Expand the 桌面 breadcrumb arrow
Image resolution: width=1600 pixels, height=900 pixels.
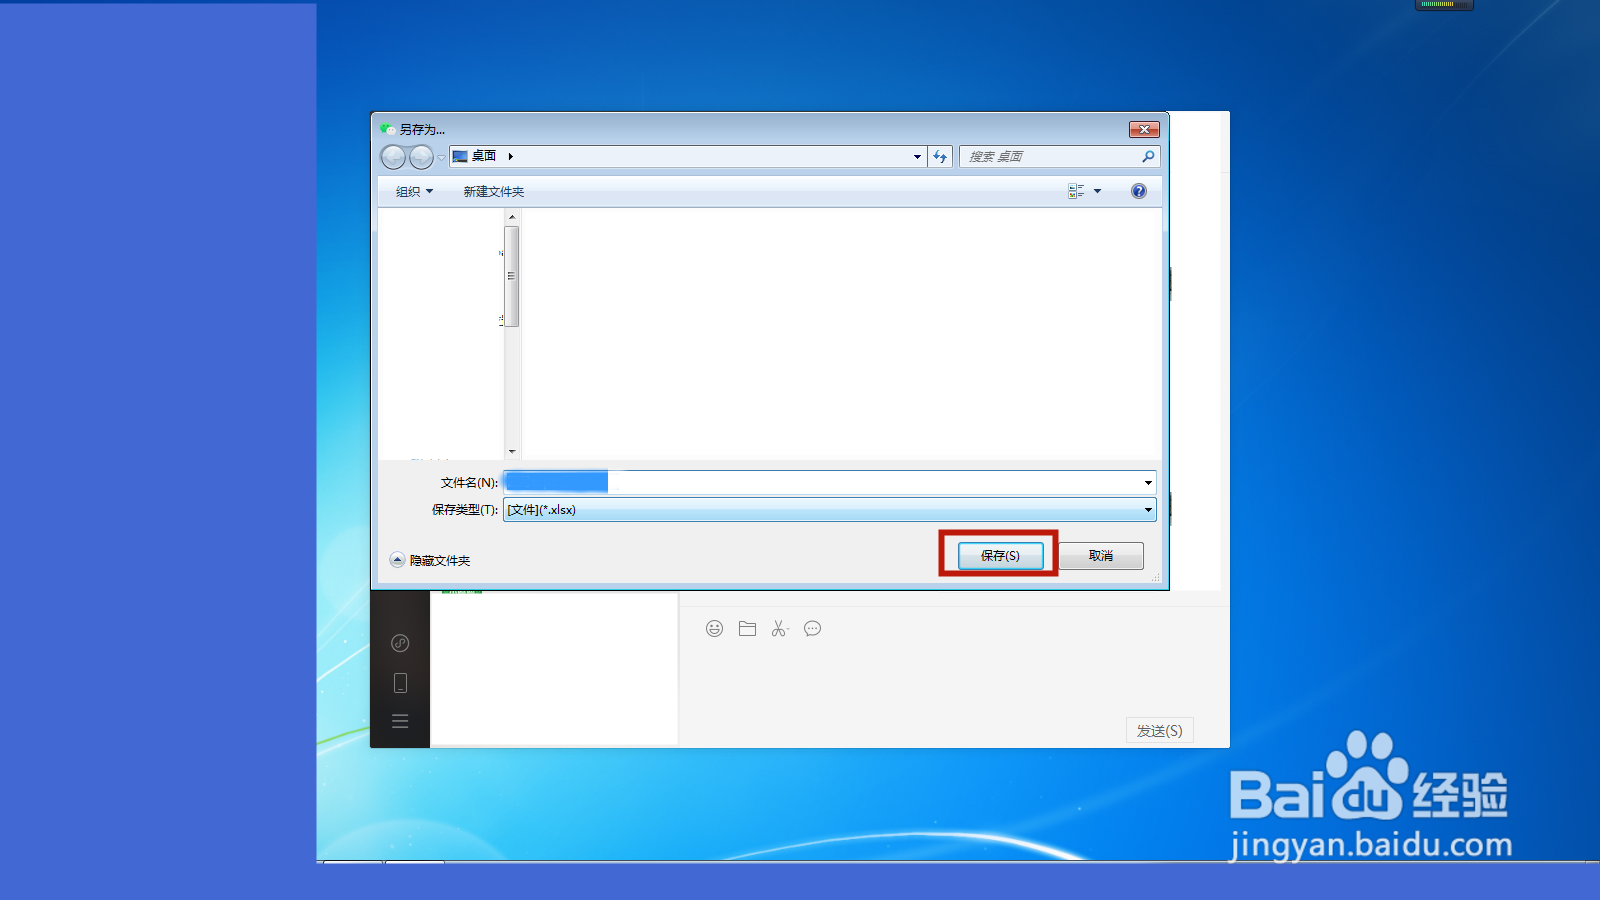pyautogui.click(x=510, y=157)
